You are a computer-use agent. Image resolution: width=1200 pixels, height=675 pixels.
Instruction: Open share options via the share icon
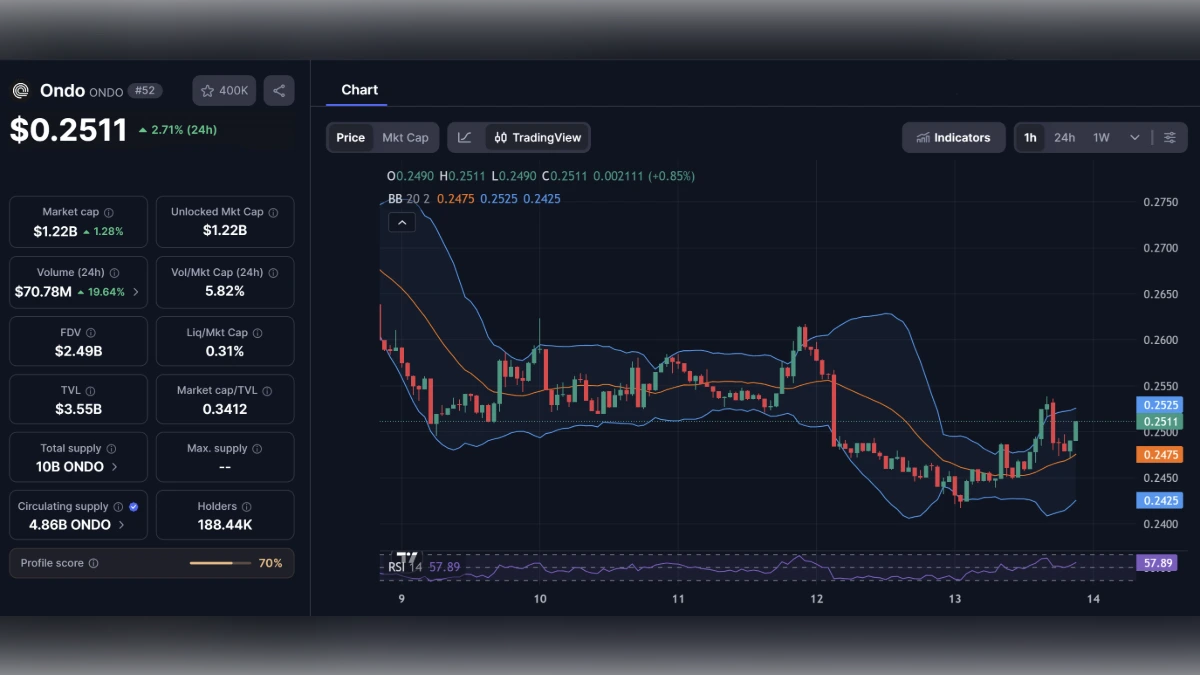[278, 90]
